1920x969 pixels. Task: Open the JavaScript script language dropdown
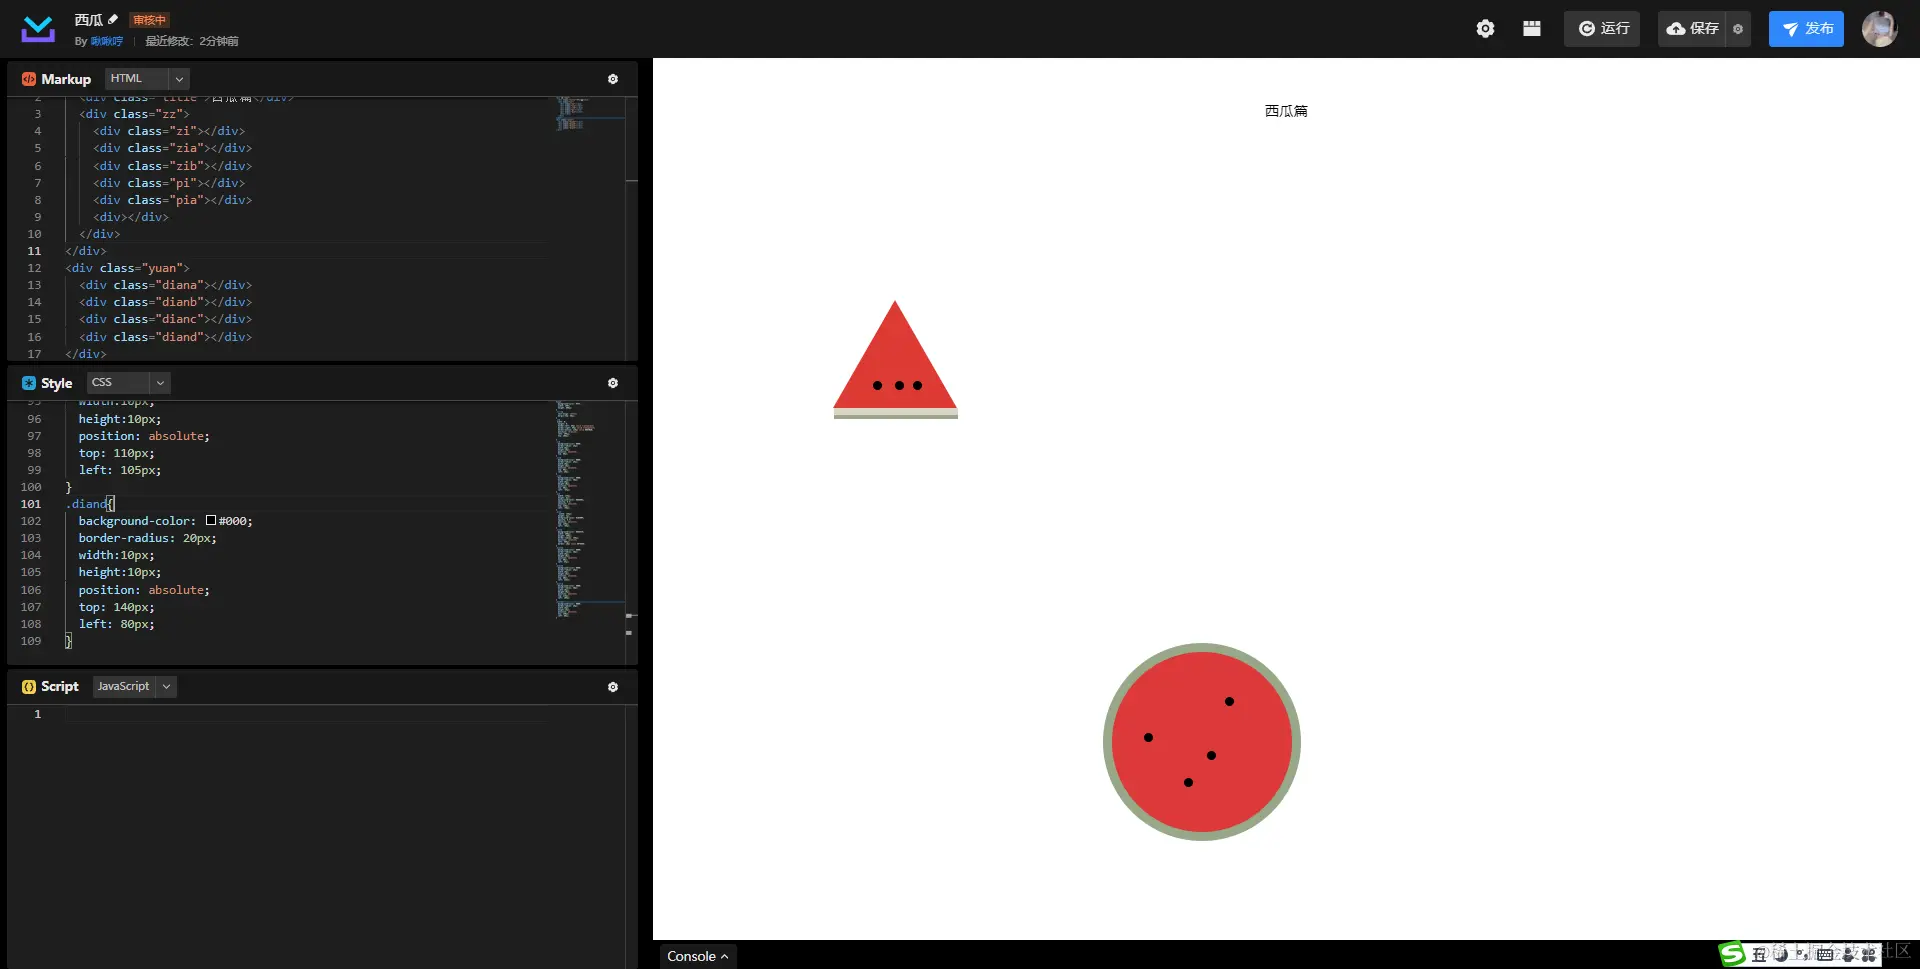coord(134,687)
